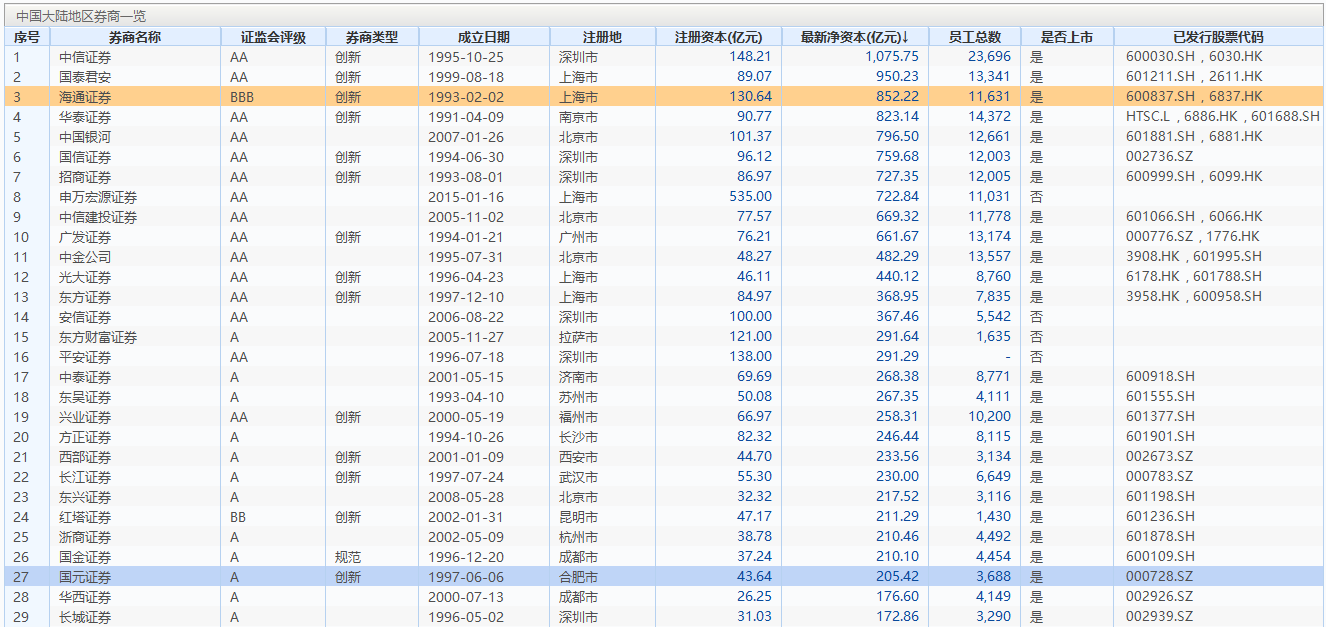
Task: Click the highlighted 海通证券 name
Action: point(85,97)
